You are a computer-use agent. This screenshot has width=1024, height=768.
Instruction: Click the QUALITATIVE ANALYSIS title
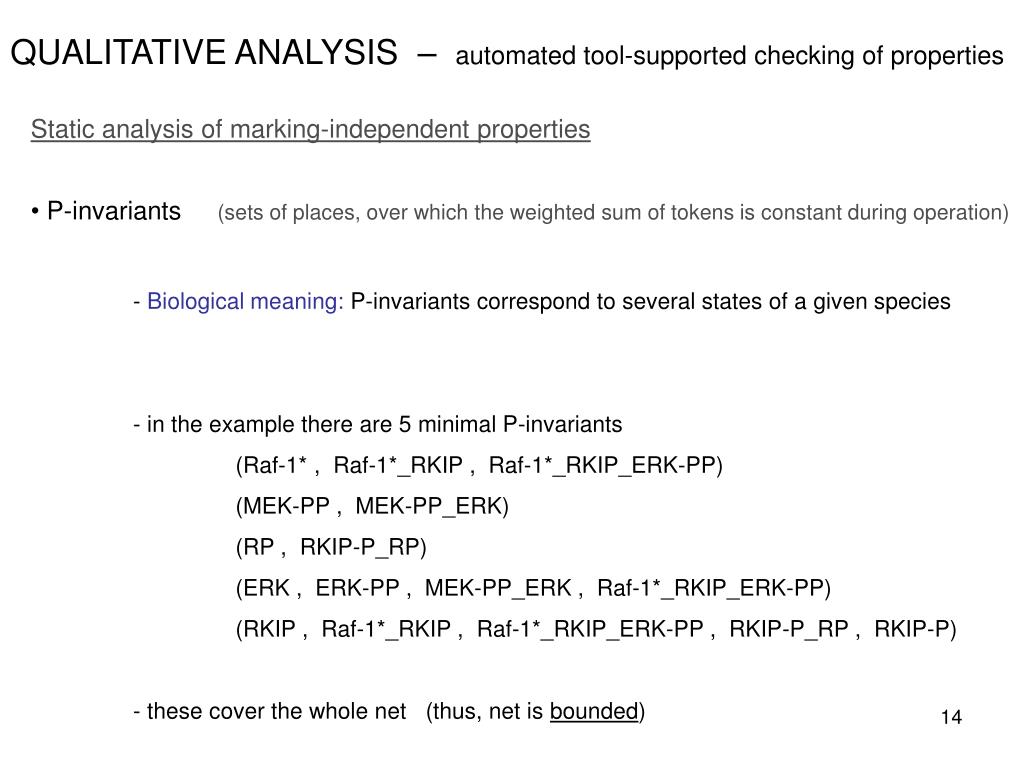tap(204, 52)
